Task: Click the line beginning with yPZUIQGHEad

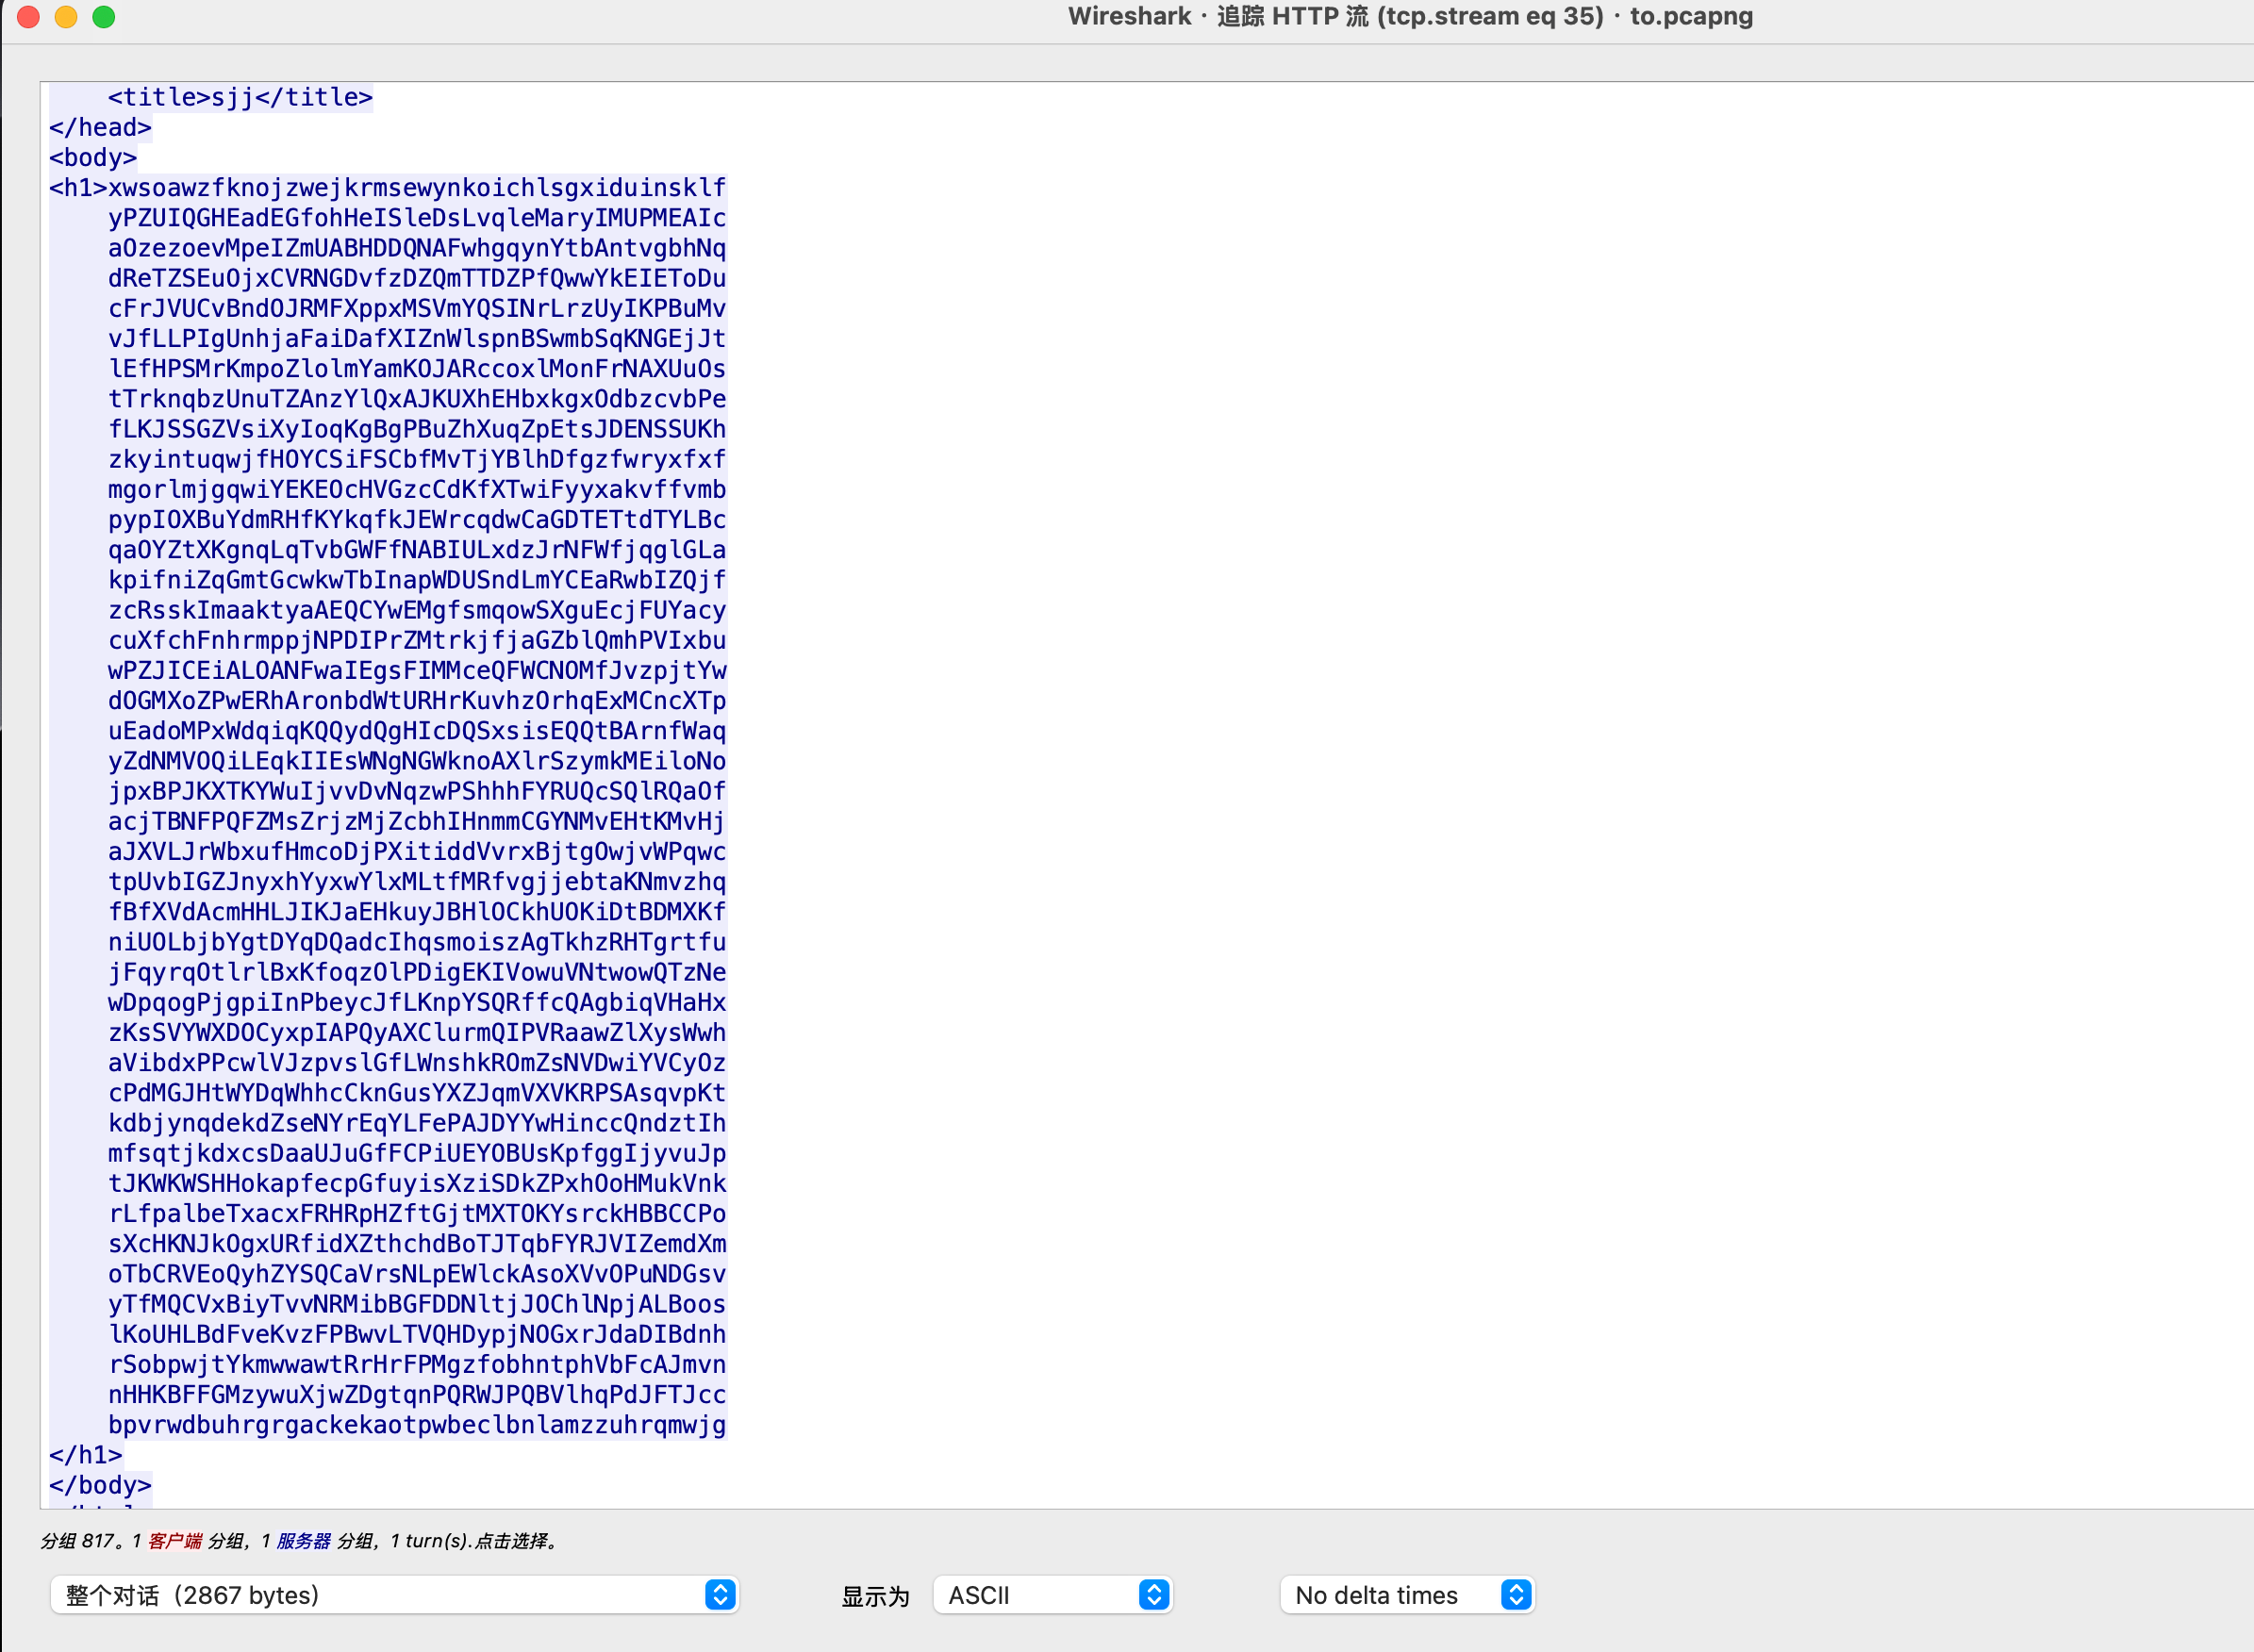Action: click(417, 218)
